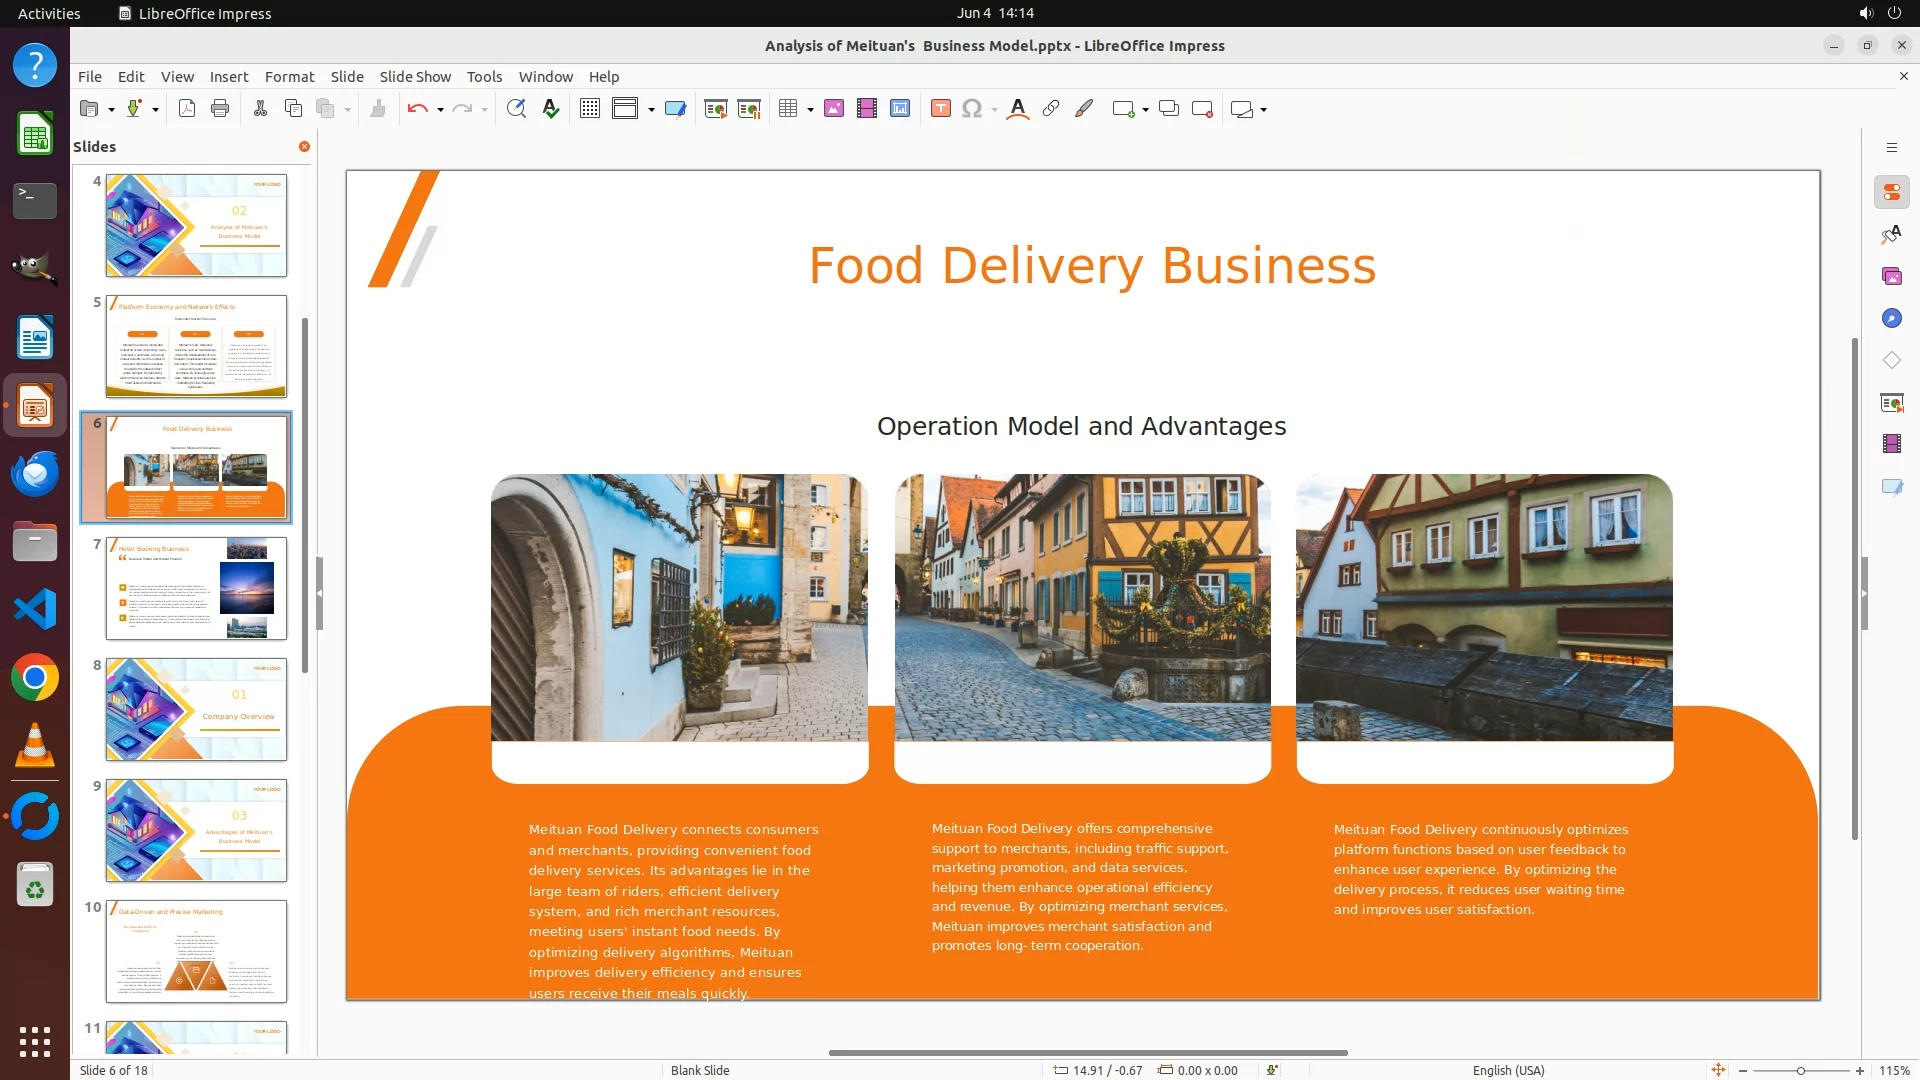Open Fontwork text icon
The width and height of the screenshot is (1920, 1080).
1018,109
